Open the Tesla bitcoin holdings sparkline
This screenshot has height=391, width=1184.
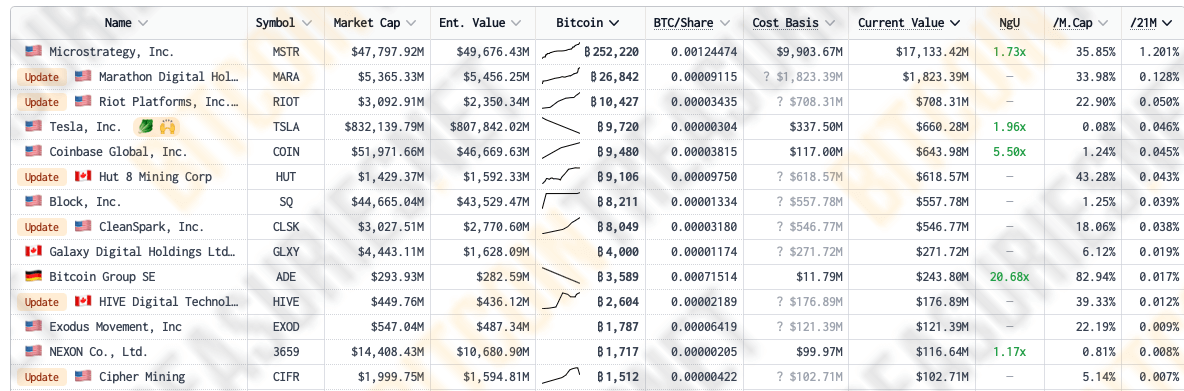561,127
